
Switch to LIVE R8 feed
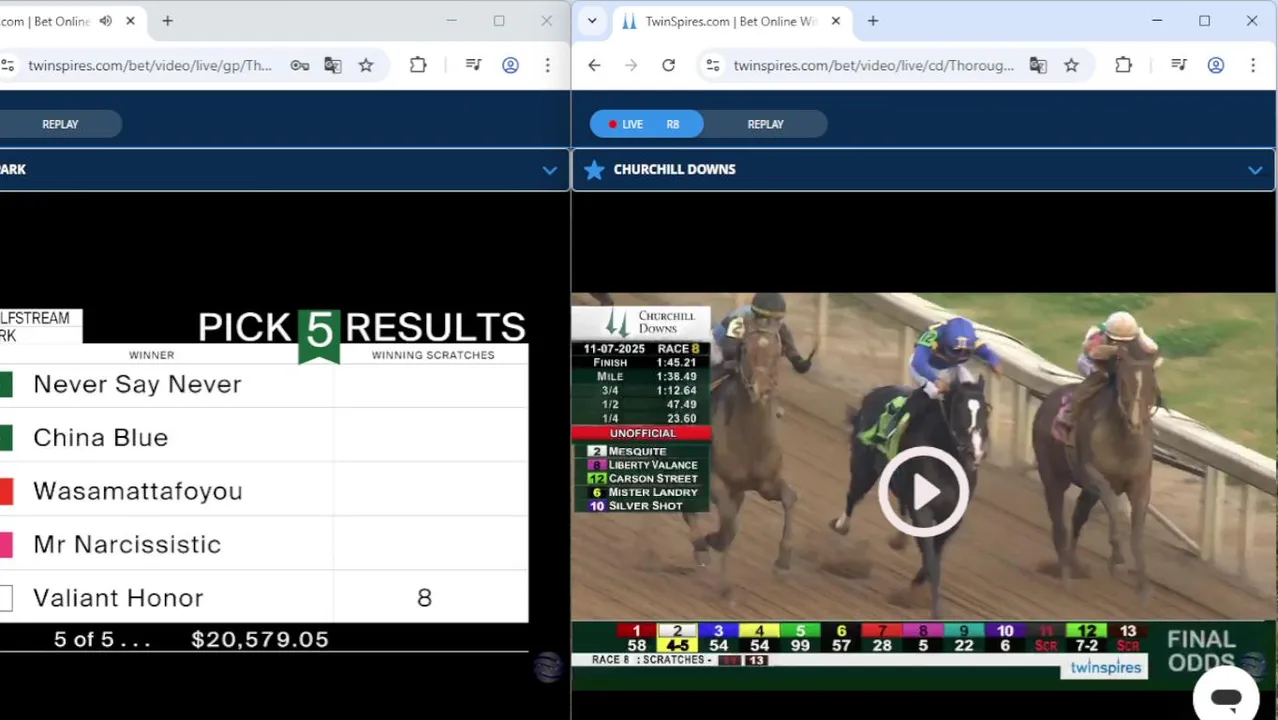point(646,124)
